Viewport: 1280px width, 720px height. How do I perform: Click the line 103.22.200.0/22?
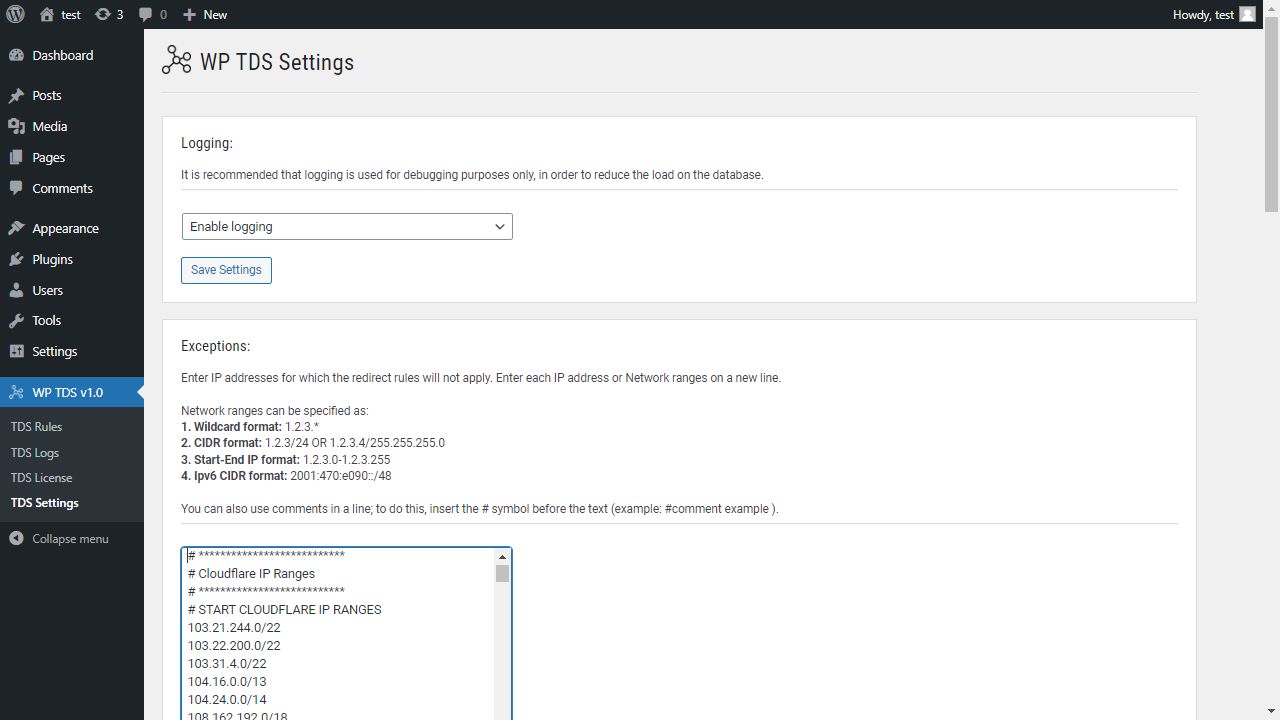tap(234, 646)
